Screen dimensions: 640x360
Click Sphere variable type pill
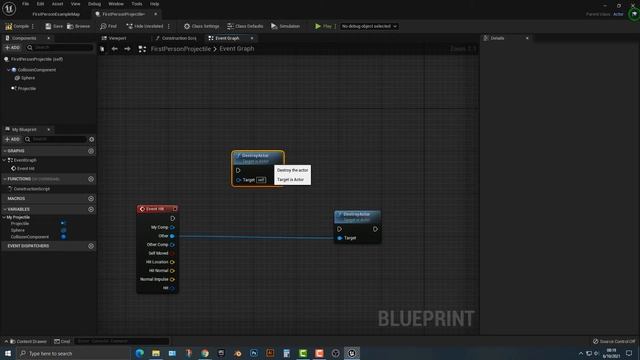click(63, 230)
